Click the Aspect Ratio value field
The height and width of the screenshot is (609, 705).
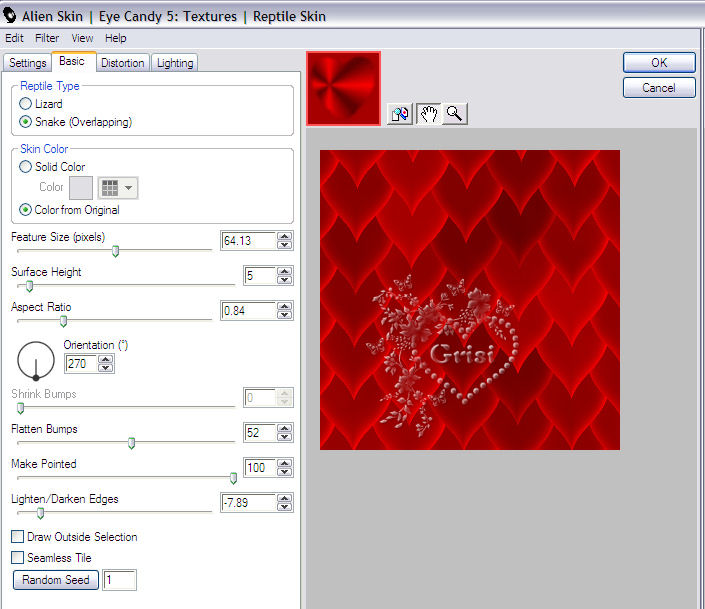coord(247,310)
